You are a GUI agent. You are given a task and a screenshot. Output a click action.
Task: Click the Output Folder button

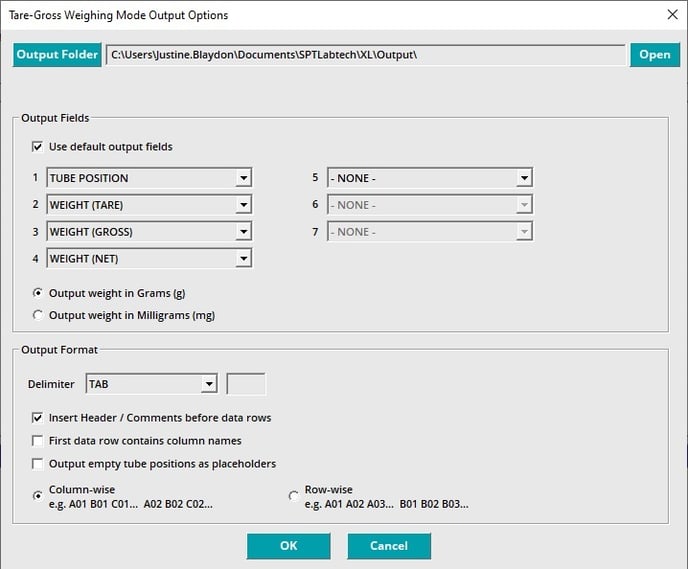click(57, 55)
